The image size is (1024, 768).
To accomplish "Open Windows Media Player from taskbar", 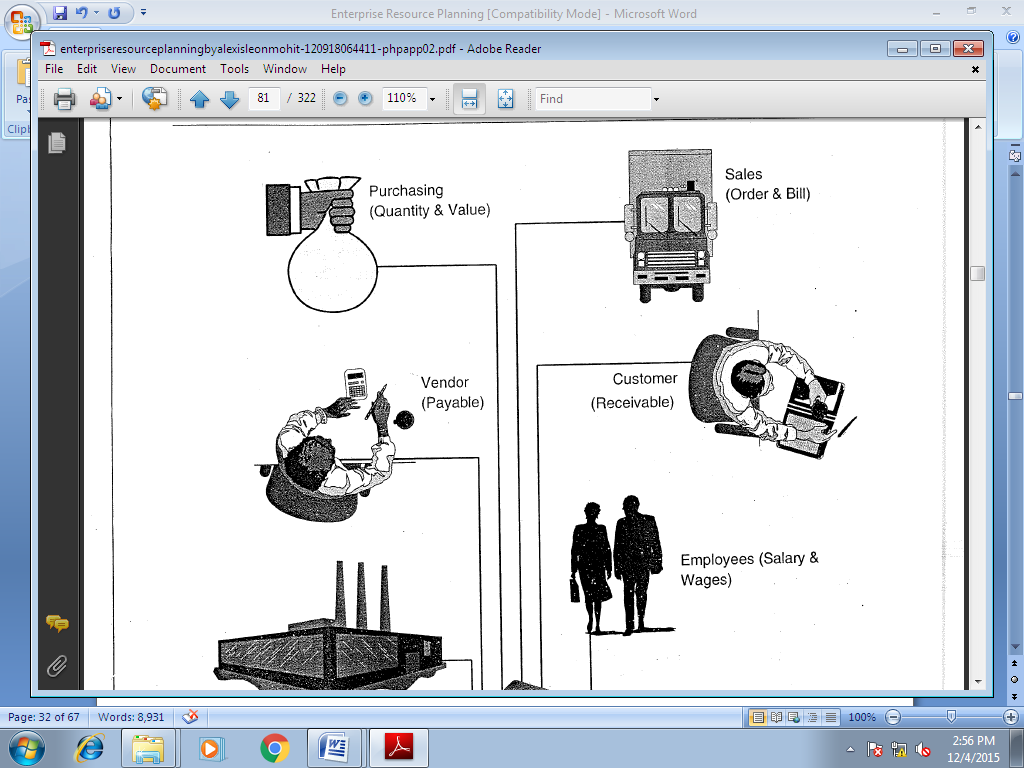I will coord(211,748).
